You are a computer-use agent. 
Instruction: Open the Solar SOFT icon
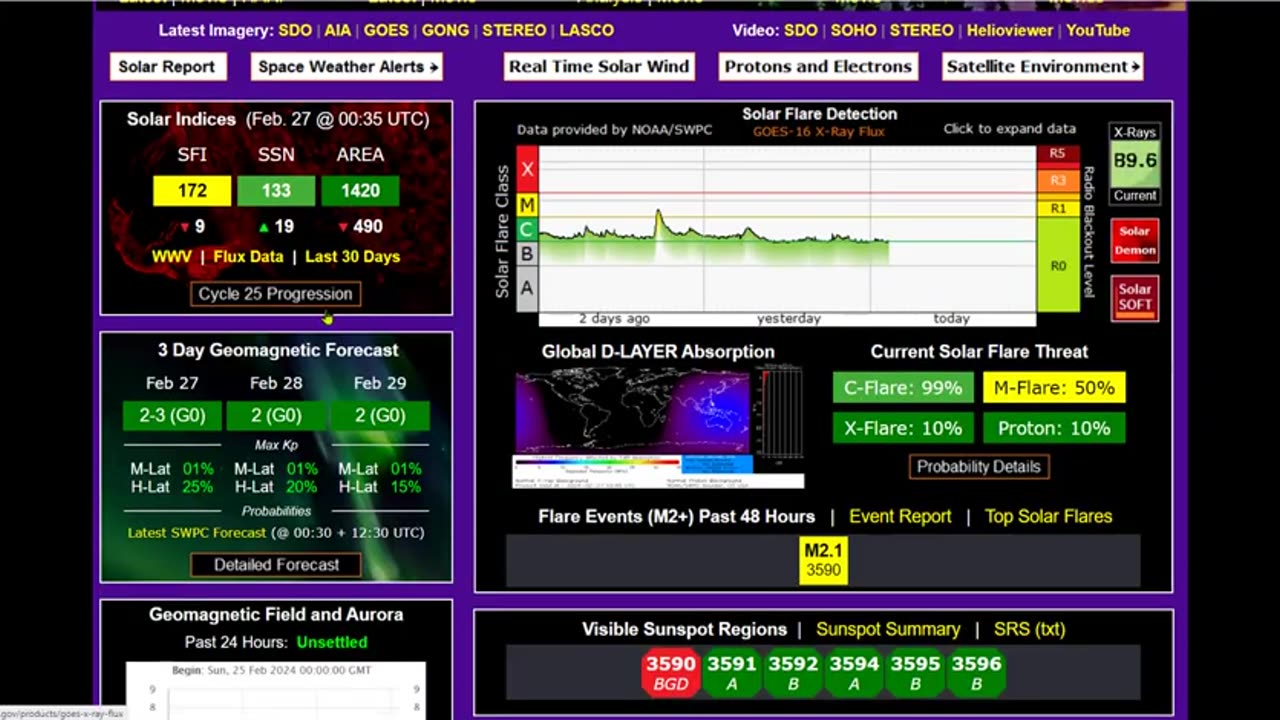[1135, 297]
